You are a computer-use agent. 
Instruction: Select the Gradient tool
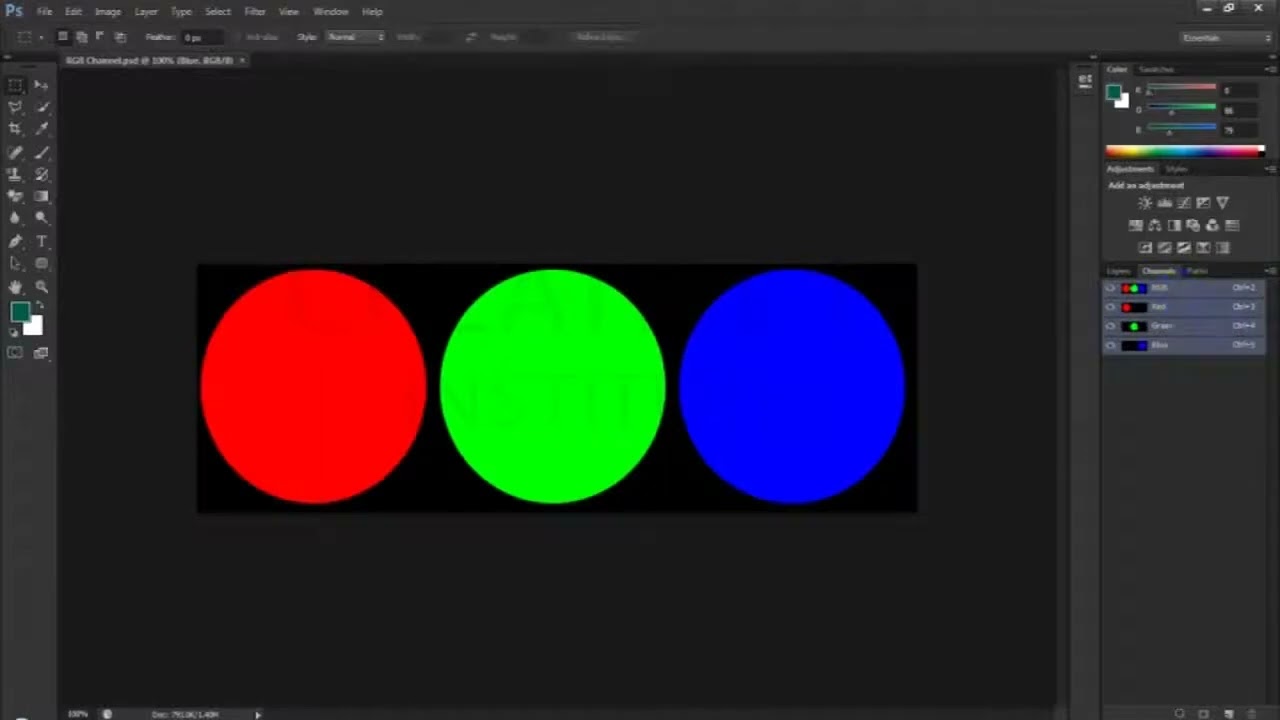coord(41,197)
